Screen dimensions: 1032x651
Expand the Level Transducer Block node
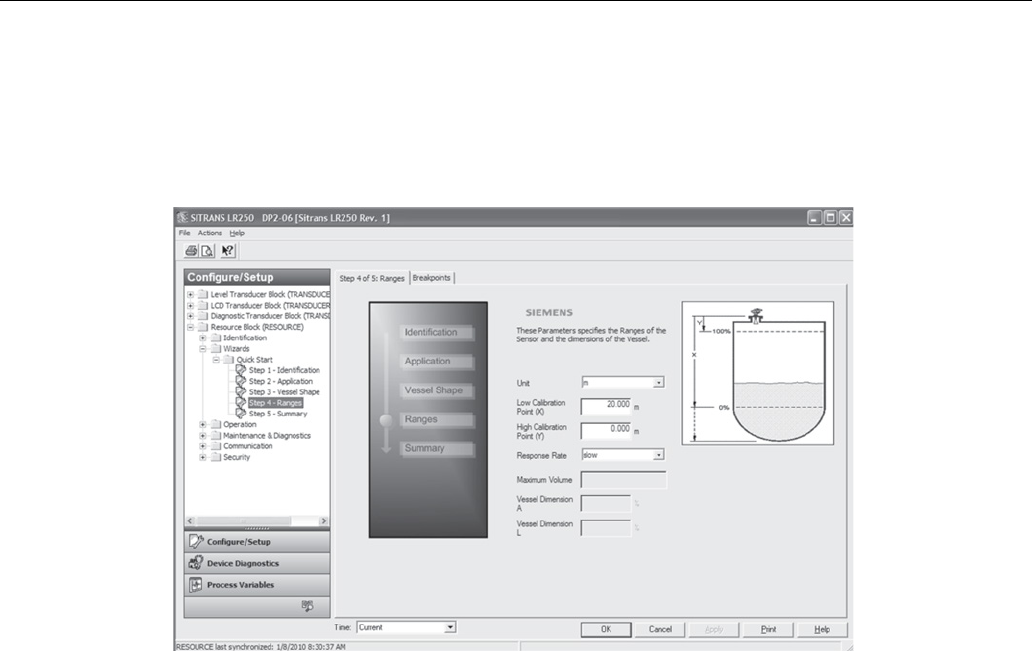[x=190, y=294]
